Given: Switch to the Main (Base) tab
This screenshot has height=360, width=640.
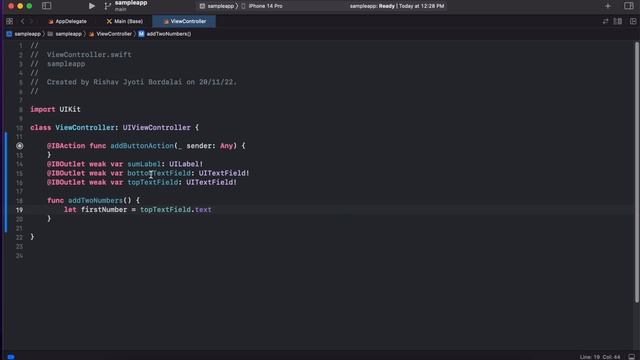Looking at the screenshot, I should pyautogui.click(x=124, y=21).
